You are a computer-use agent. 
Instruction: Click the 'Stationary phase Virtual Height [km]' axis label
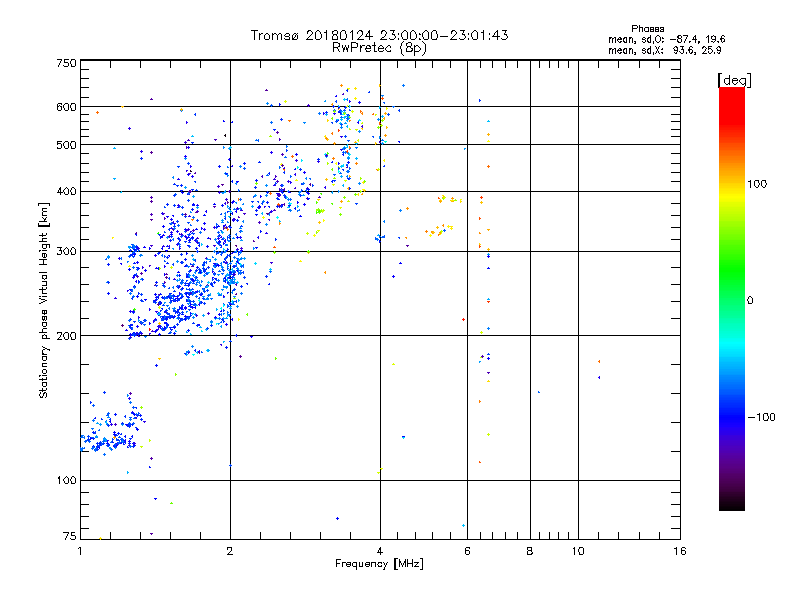[x=44, y=300]
